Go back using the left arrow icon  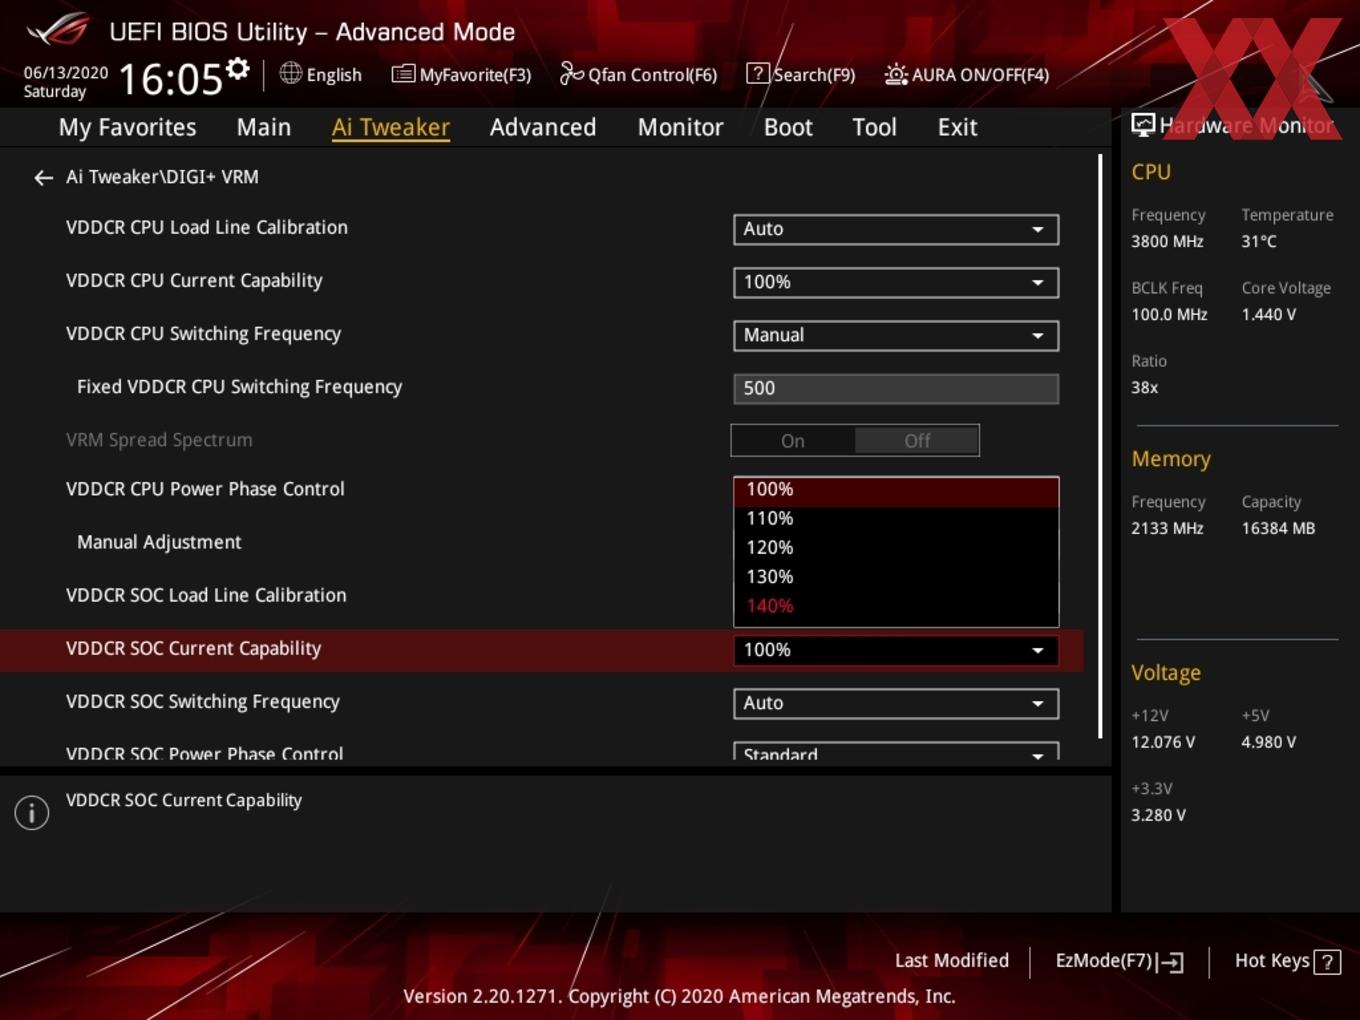coord(43,178)
